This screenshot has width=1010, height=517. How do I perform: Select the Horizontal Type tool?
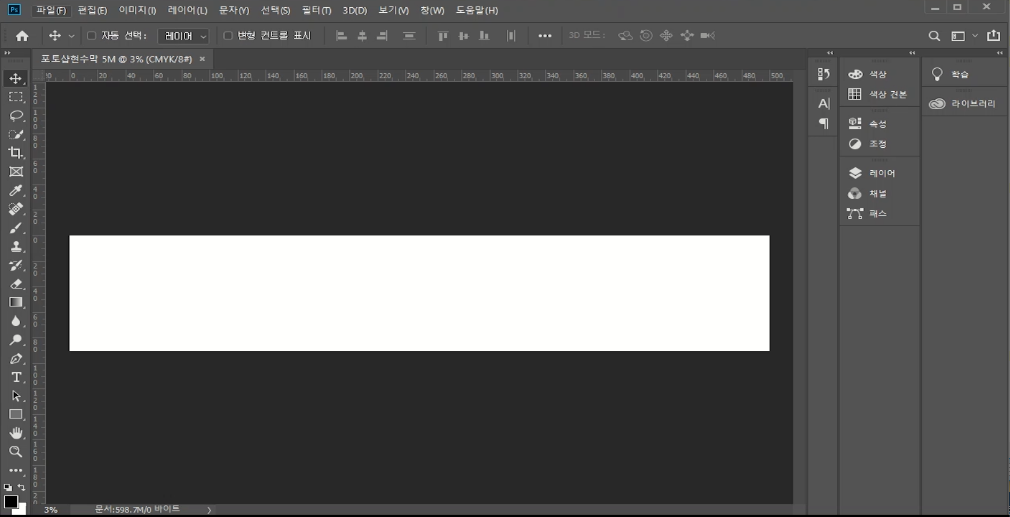coord(15,377)
